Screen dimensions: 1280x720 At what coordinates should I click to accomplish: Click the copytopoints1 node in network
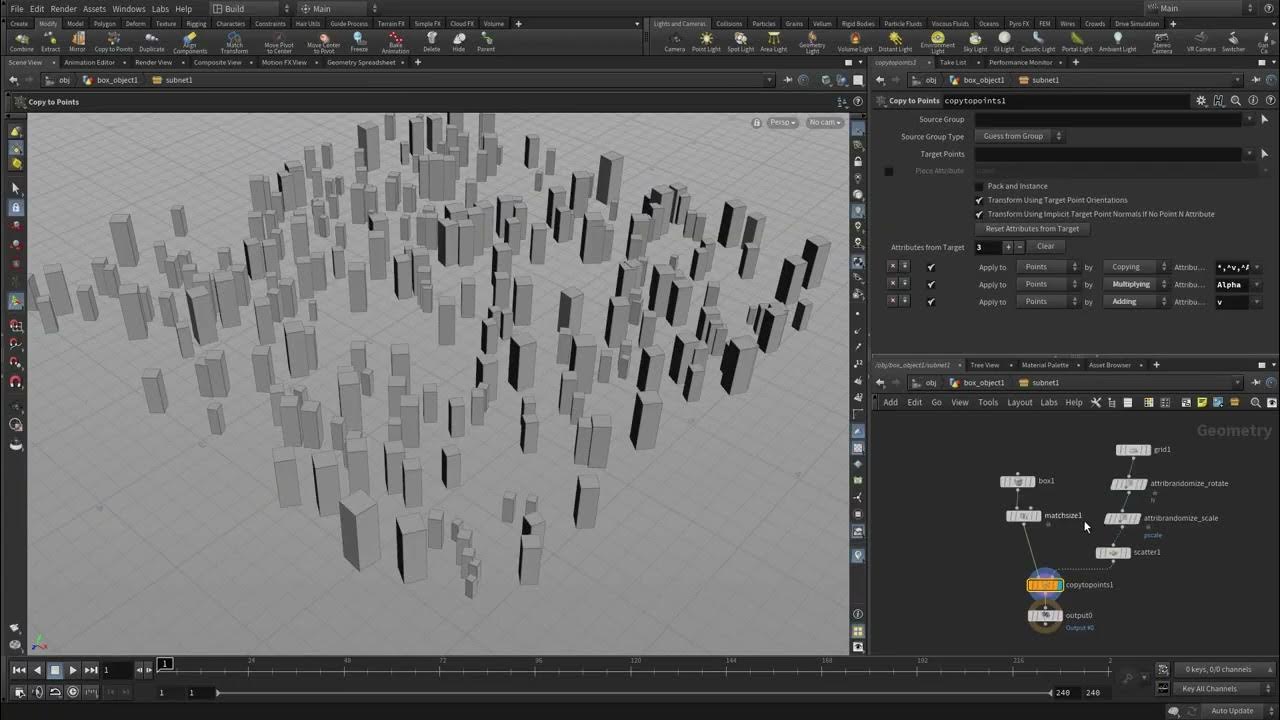(x=1045, y=585)
